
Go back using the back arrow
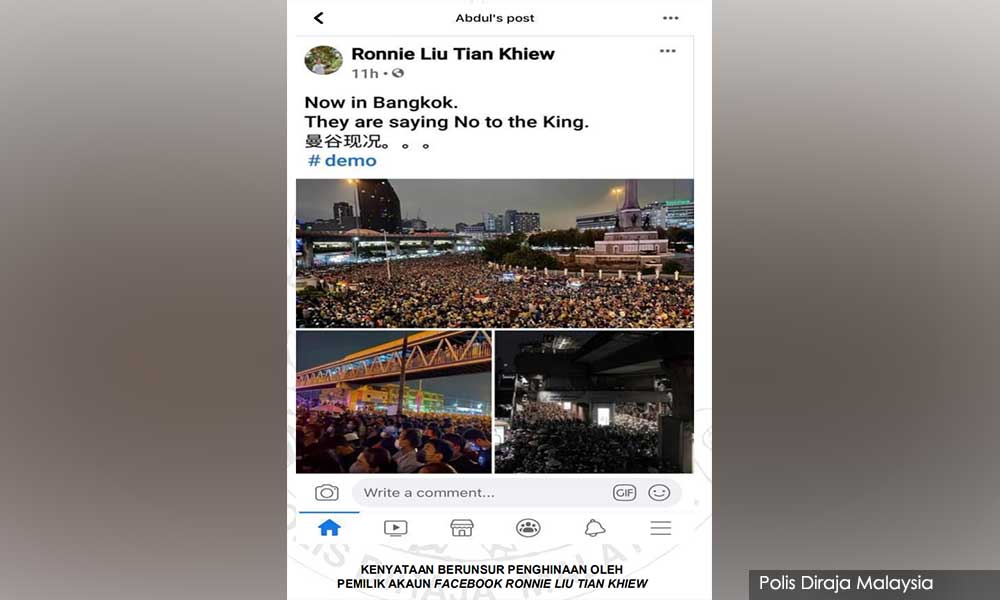coord(319,18)
